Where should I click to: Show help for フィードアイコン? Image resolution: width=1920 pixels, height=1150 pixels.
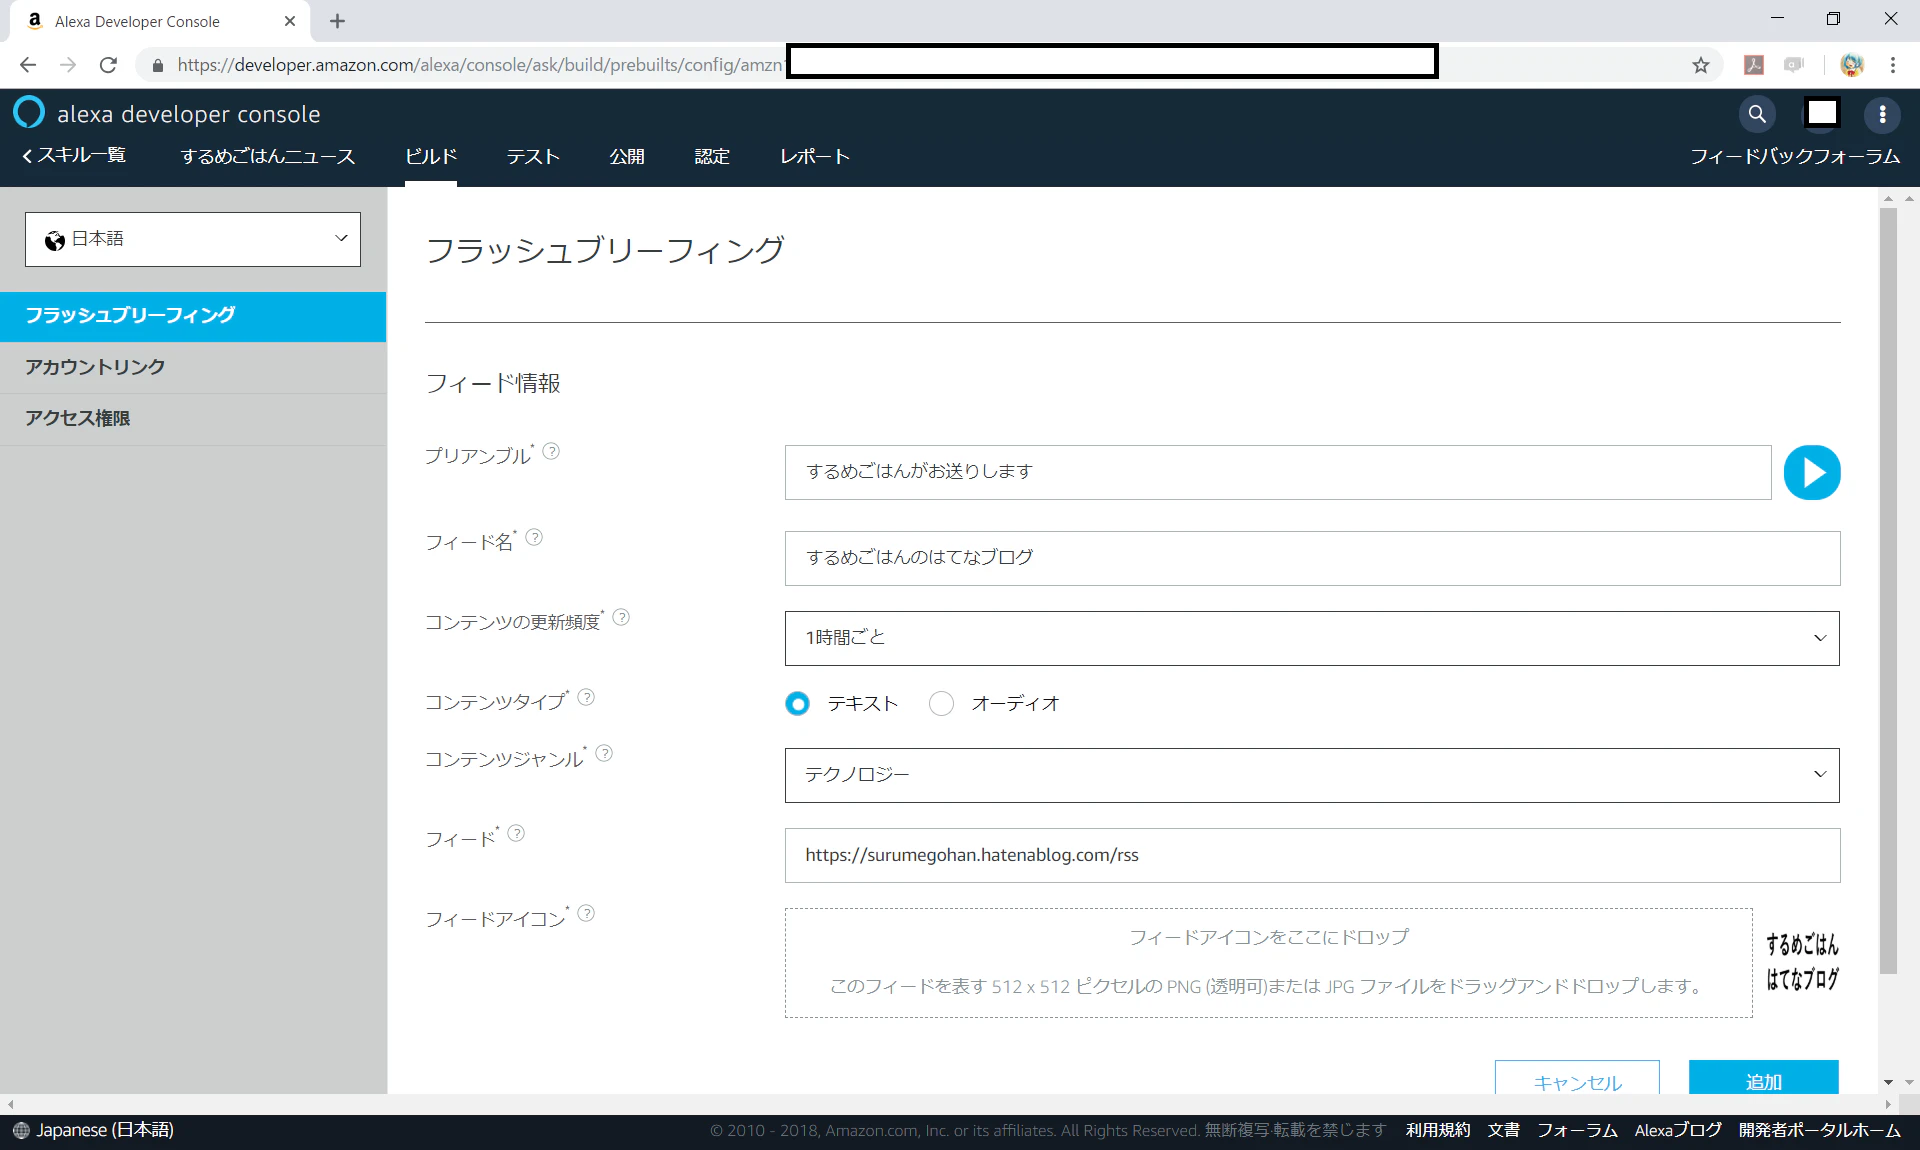[586, 913]
